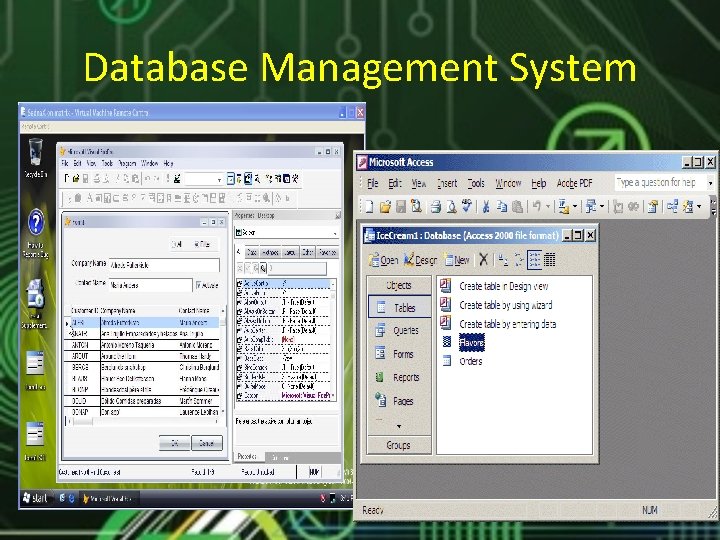Click the blue question-mark help desktop icon
Screen dimensions: 720x540
(35, 233)
